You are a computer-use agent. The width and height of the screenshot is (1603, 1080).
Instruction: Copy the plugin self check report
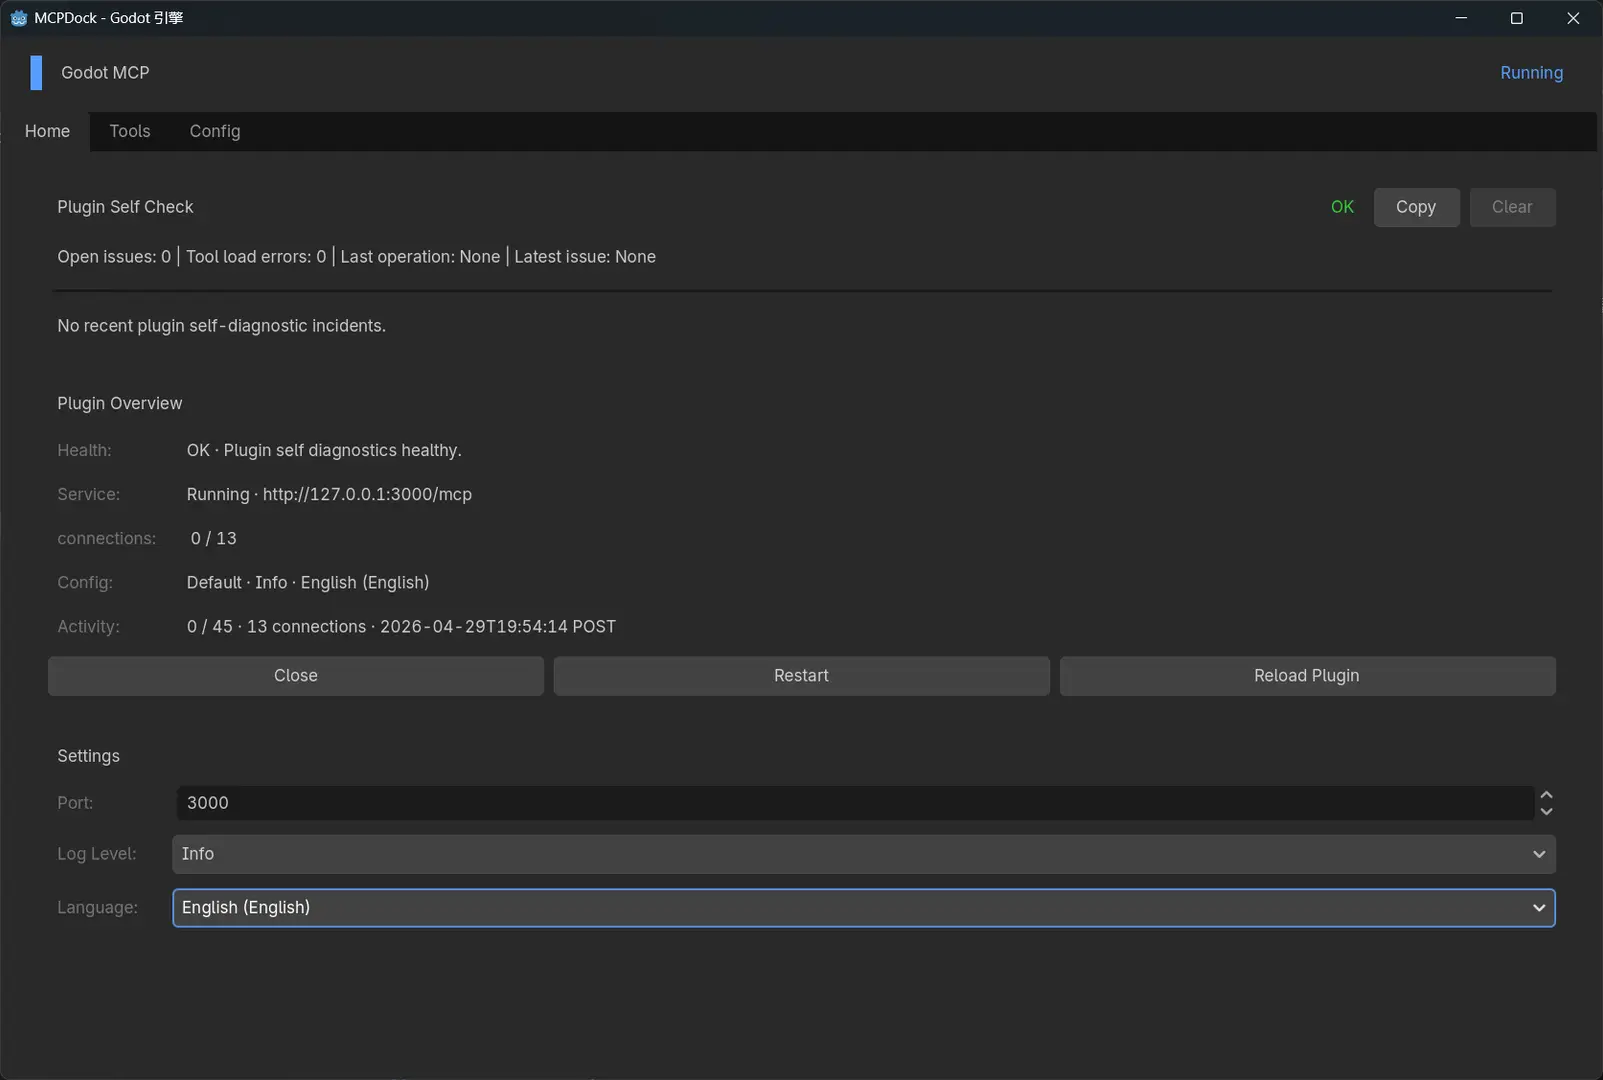tap(1416, 207)
